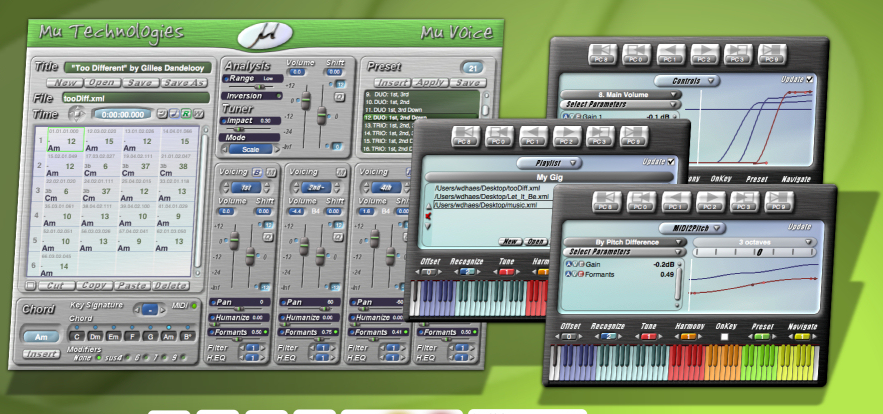
Task: Click PC 2 play arrow in Controls window
Action: click(704, 55)
